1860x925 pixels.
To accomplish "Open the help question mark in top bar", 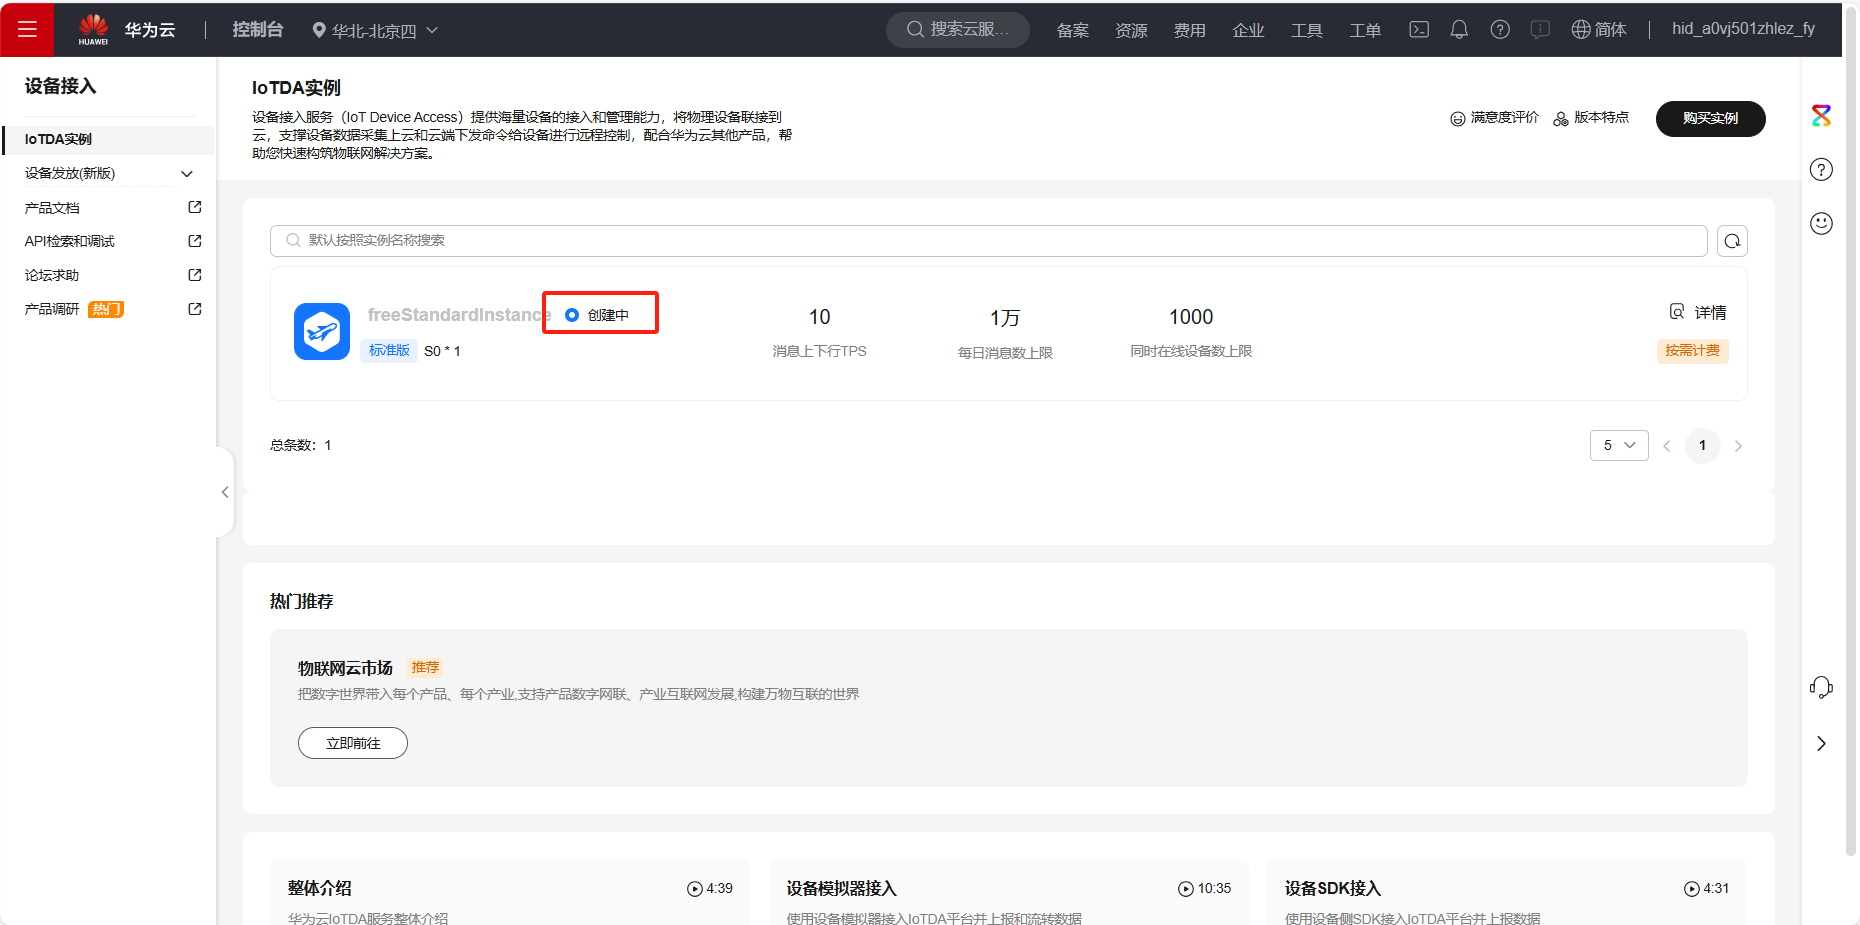I will pyautogui.click(x=1500, y=30).
